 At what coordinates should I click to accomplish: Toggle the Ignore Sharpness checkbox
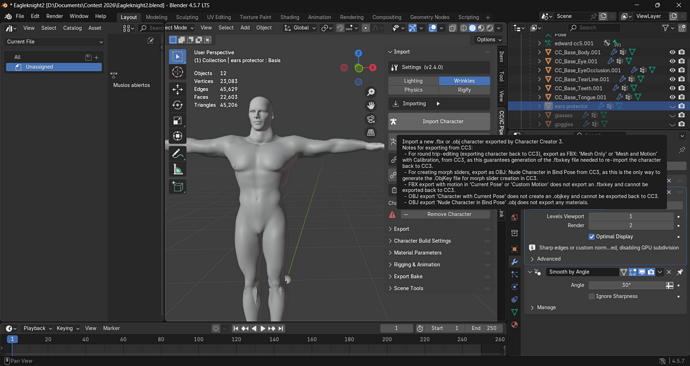[x=591, y=296]
